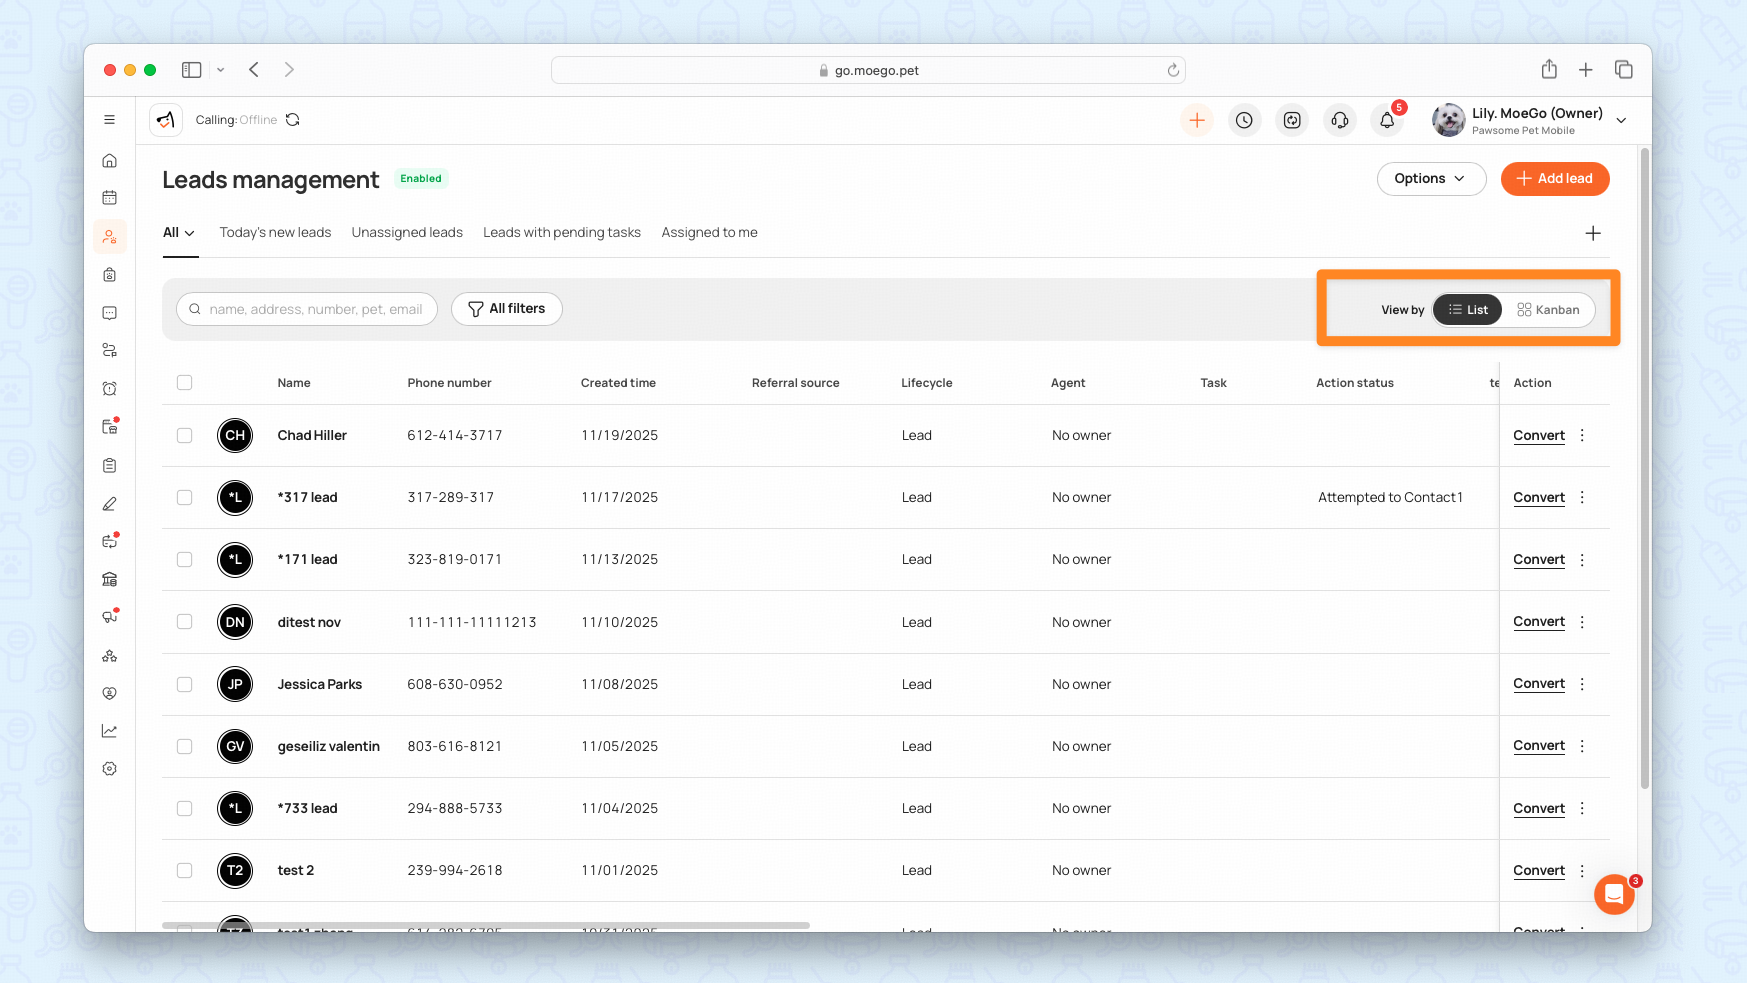Open the calendar icon in left sidebar

coord(110,198)
